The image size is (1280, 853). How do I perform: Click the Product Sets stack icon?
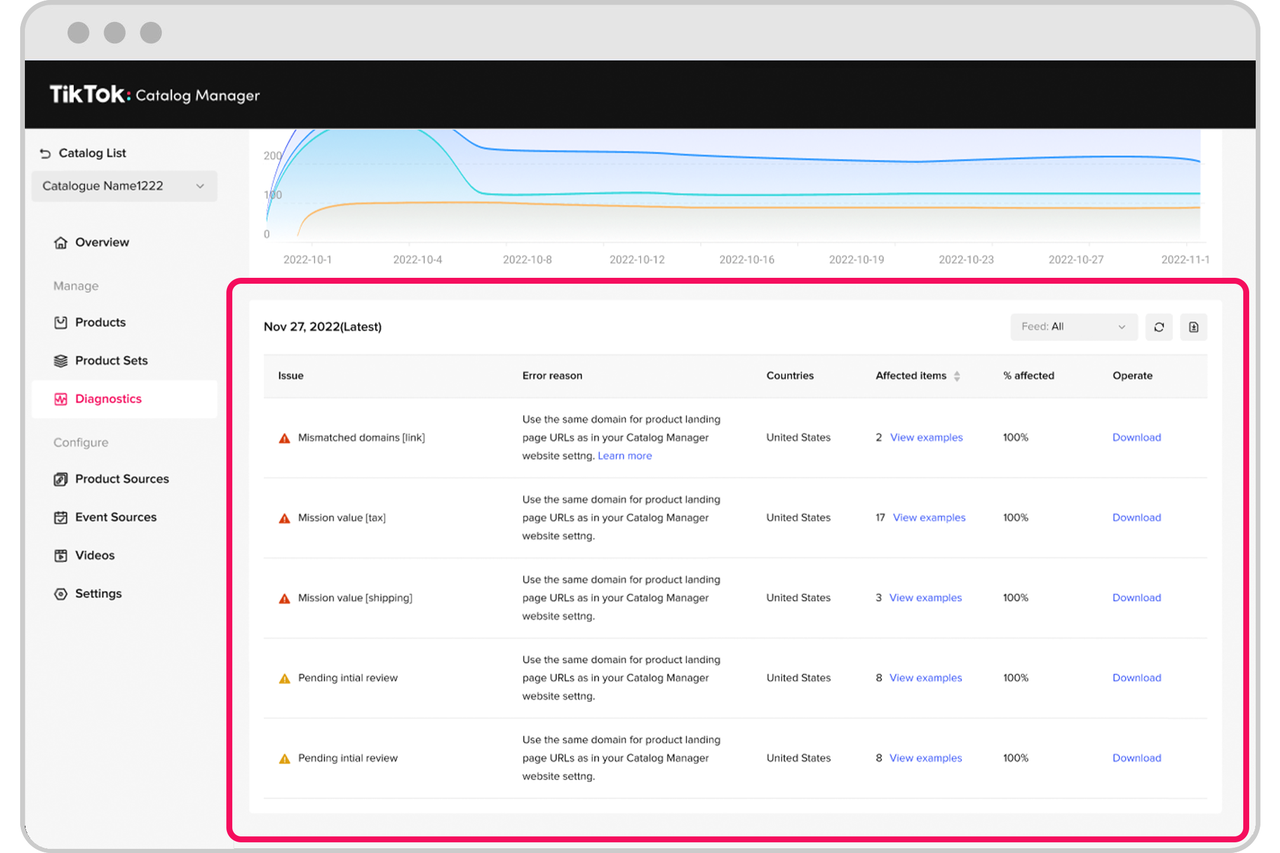(x=61, y=361)
